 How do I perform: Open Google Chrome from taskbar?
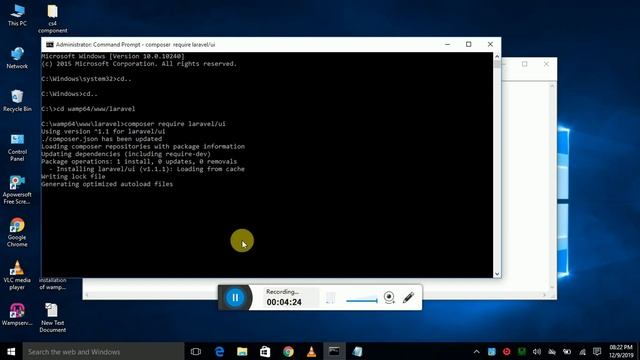pos(288,351)
